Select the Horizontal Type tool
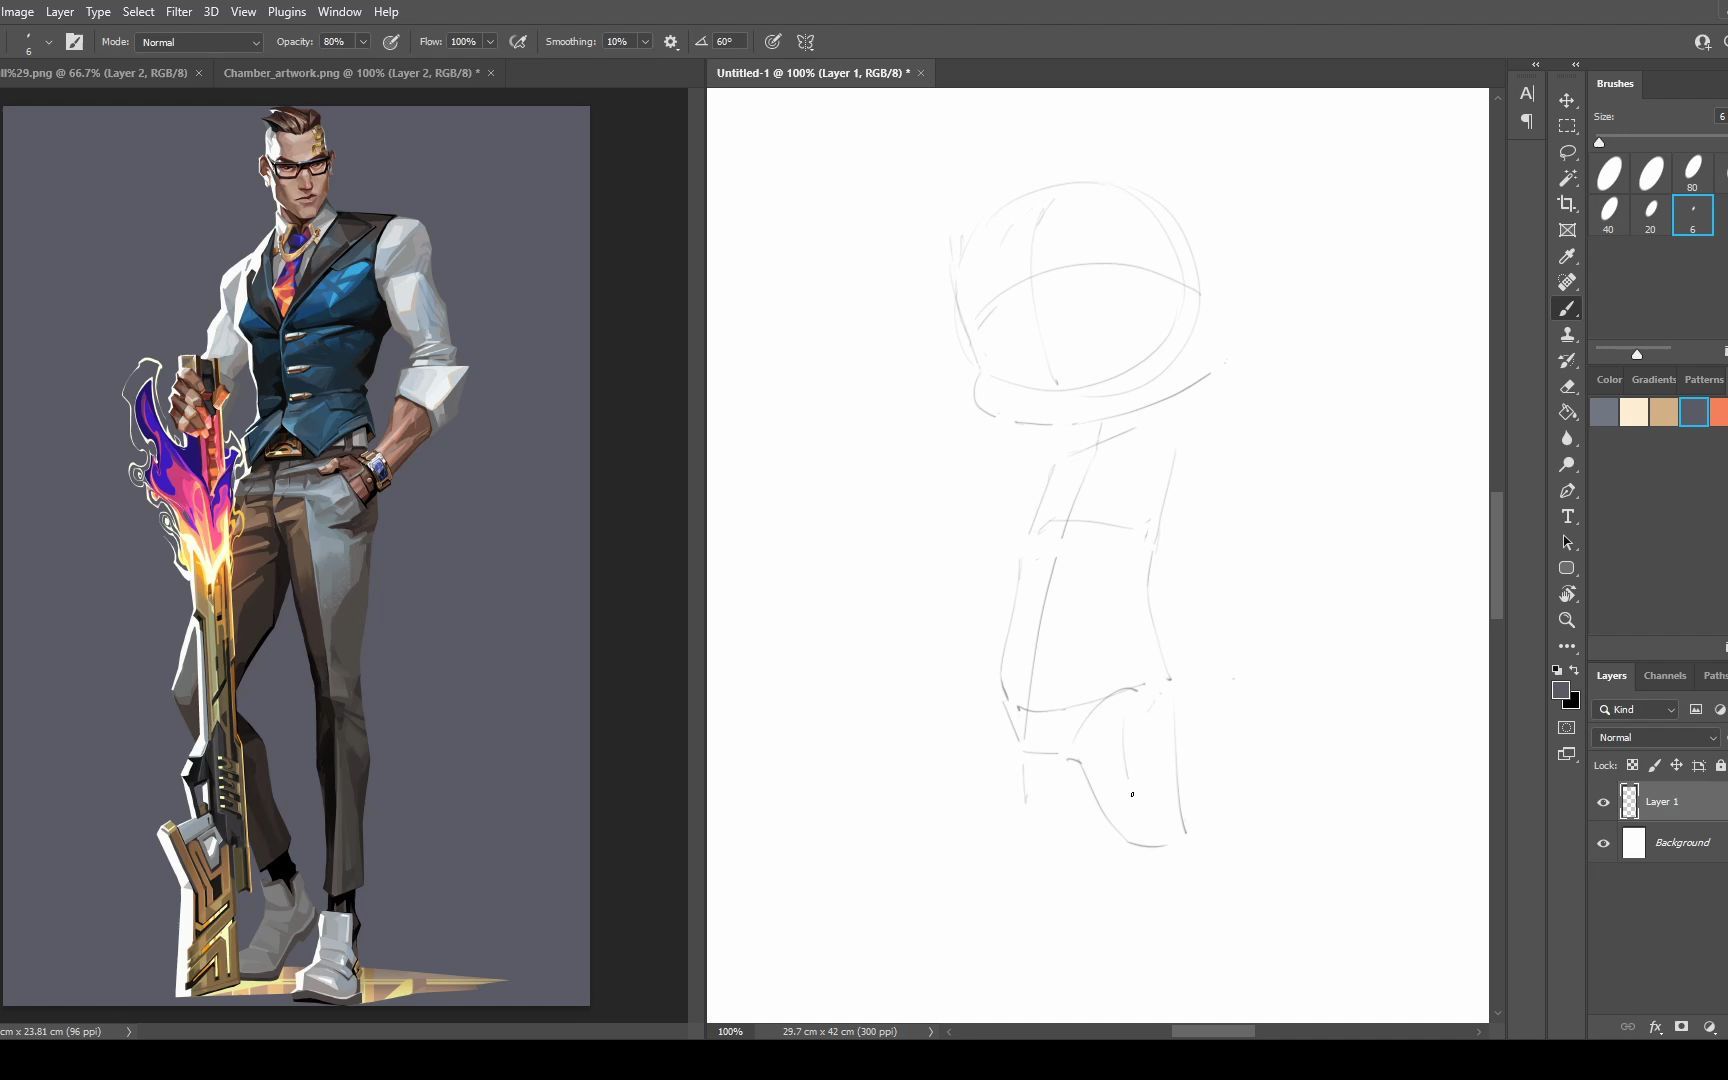The image size is (1728, 1080). click(1567, 516)
